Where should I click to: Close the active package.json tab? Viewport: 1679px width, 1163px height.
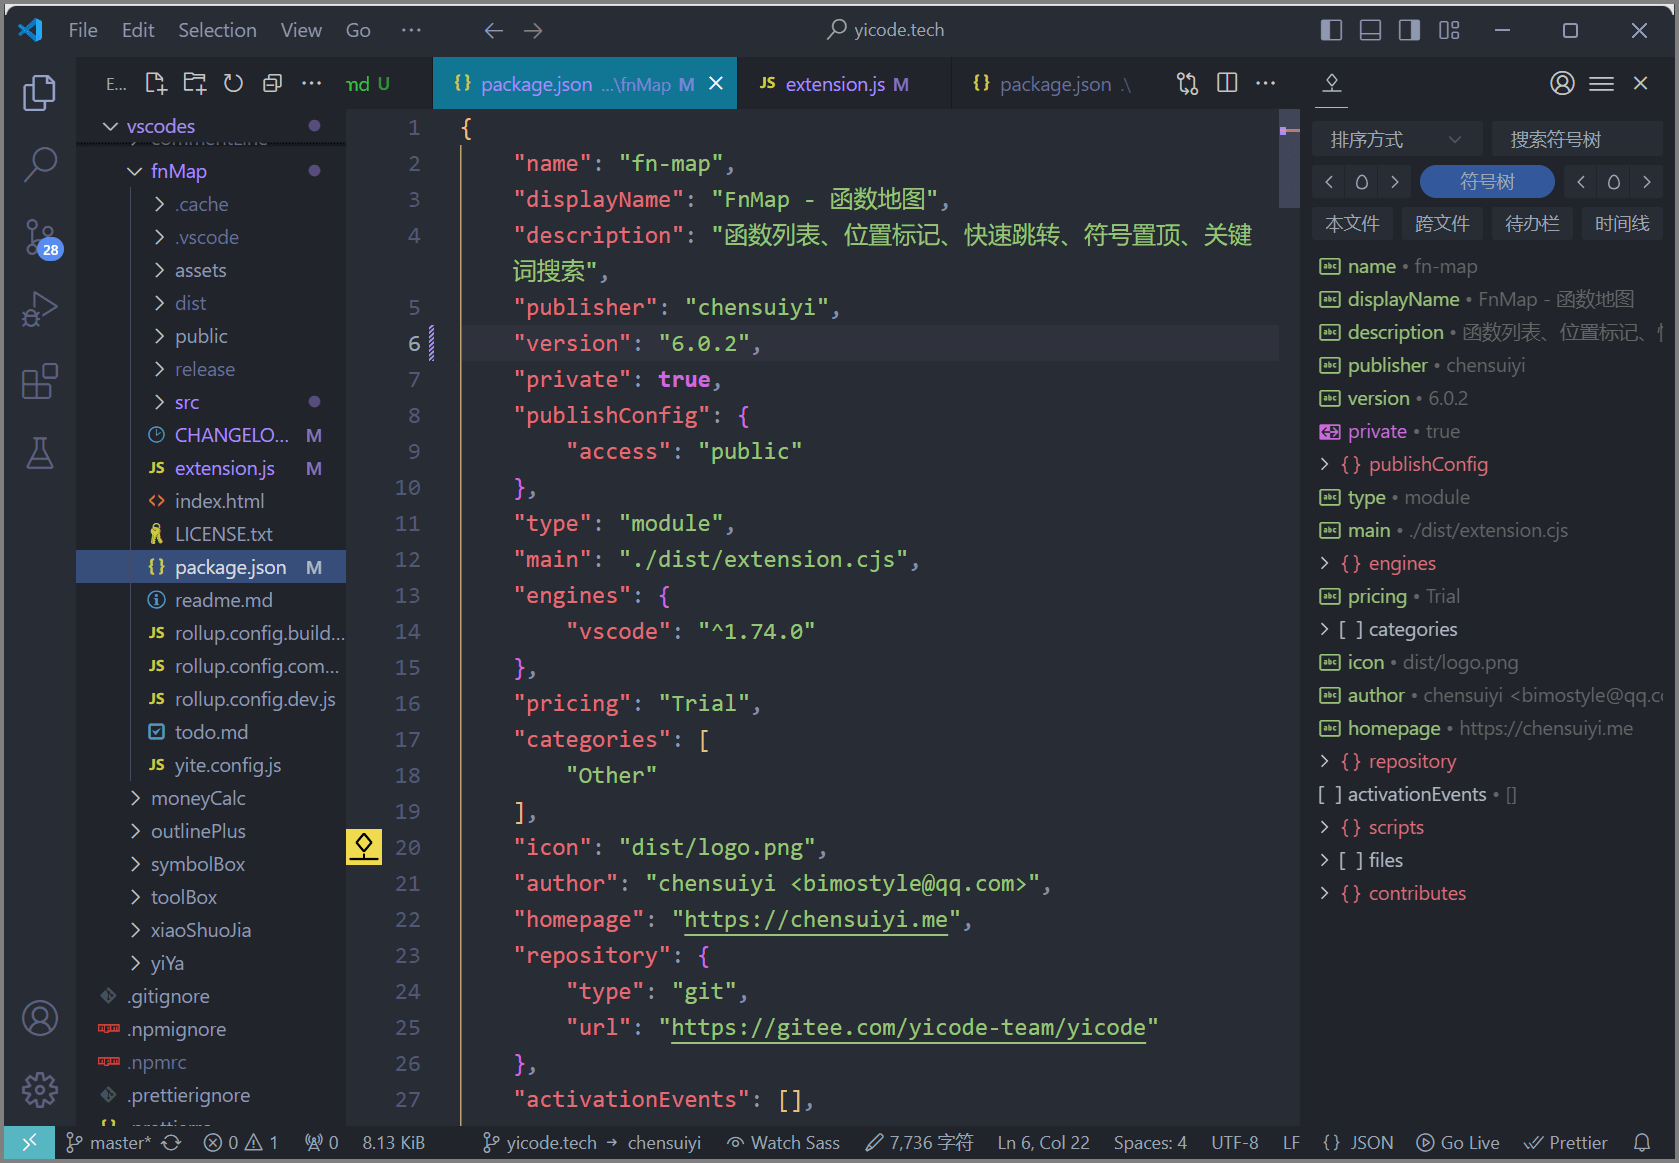(x=716, y=84)
